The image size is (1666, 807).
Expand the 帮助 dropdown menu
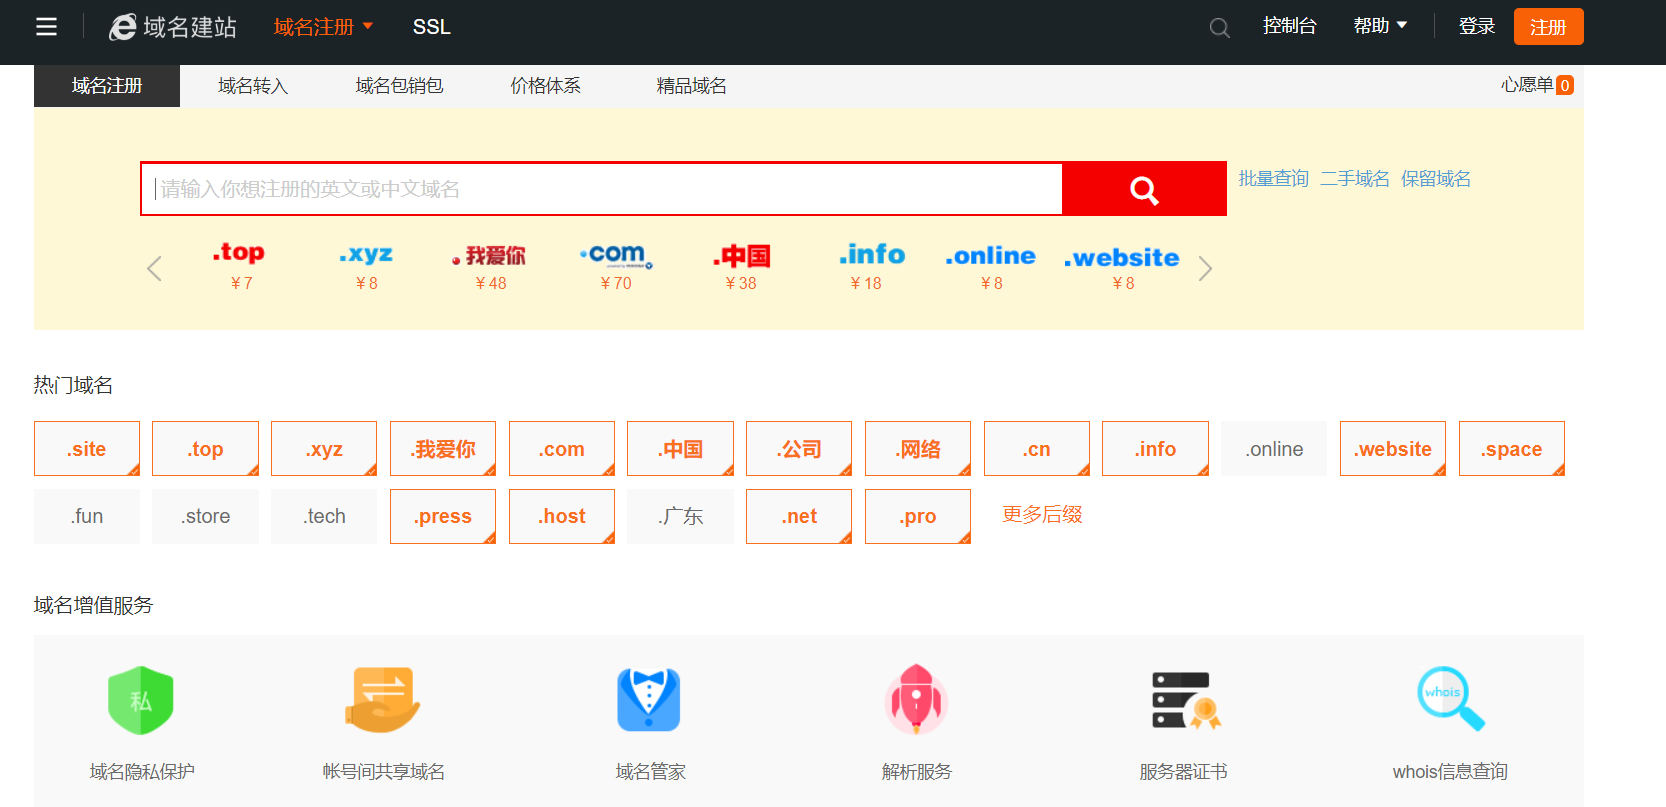(1380, 26)
